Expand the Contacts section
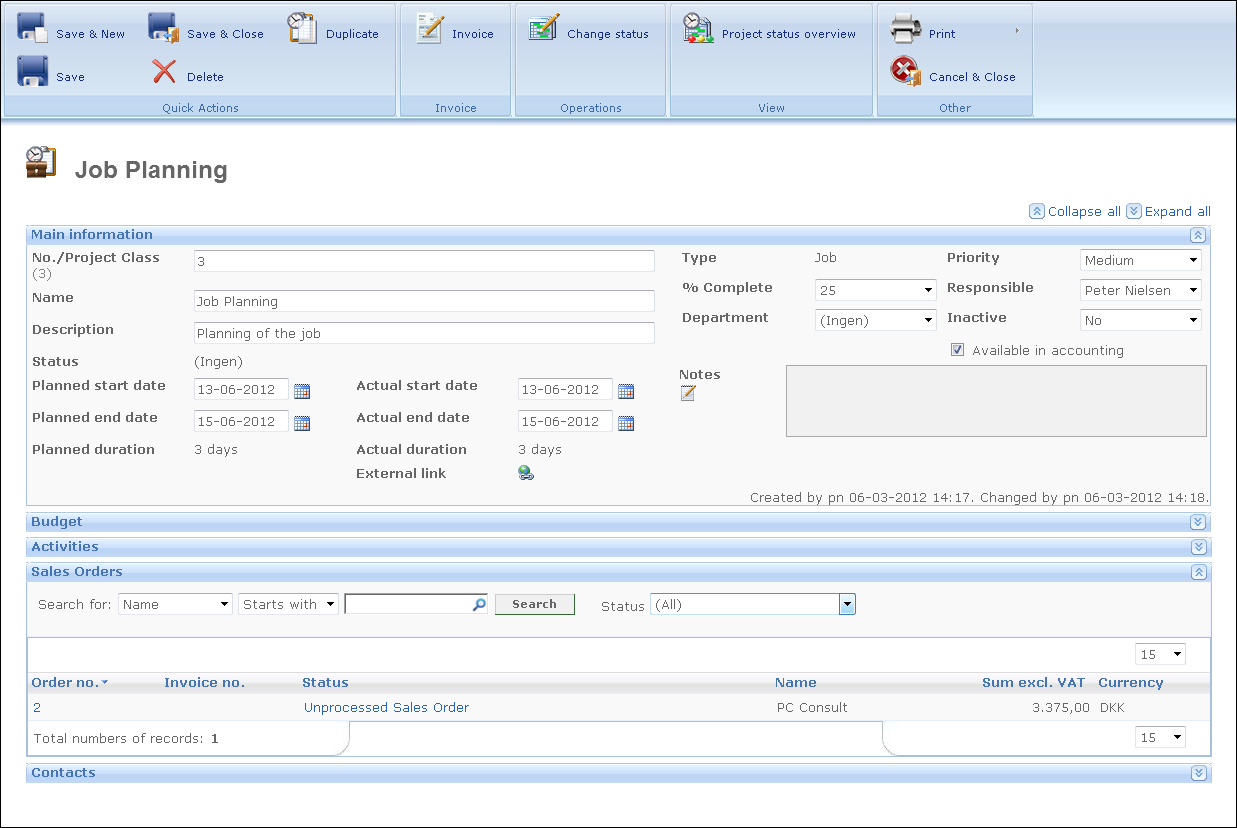The height and width of the screenshot is (828, 1237). [1198, 773]
